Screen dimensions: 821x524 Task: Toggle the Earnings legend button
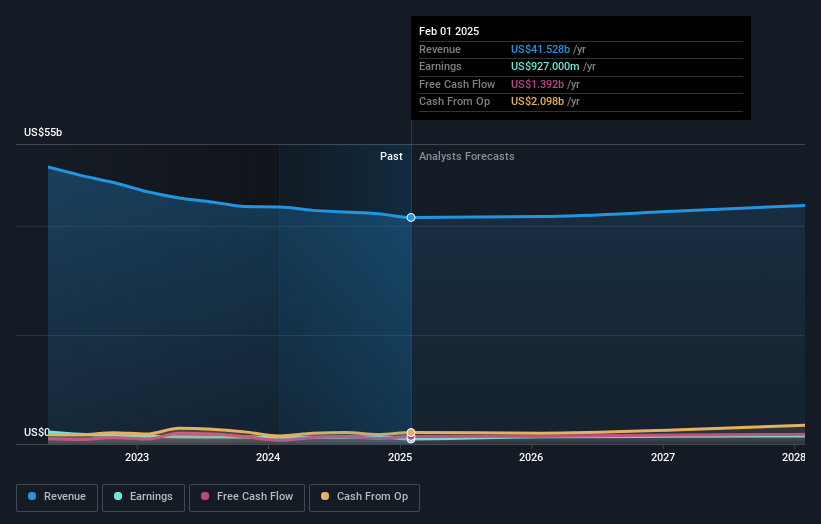point(143,497)
